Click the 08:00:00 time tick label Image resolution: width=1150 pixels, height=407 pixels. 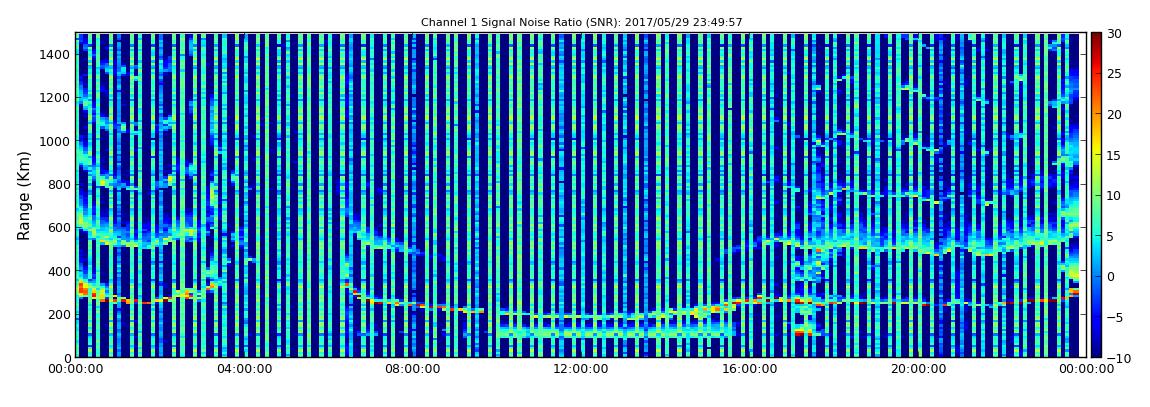412,370
